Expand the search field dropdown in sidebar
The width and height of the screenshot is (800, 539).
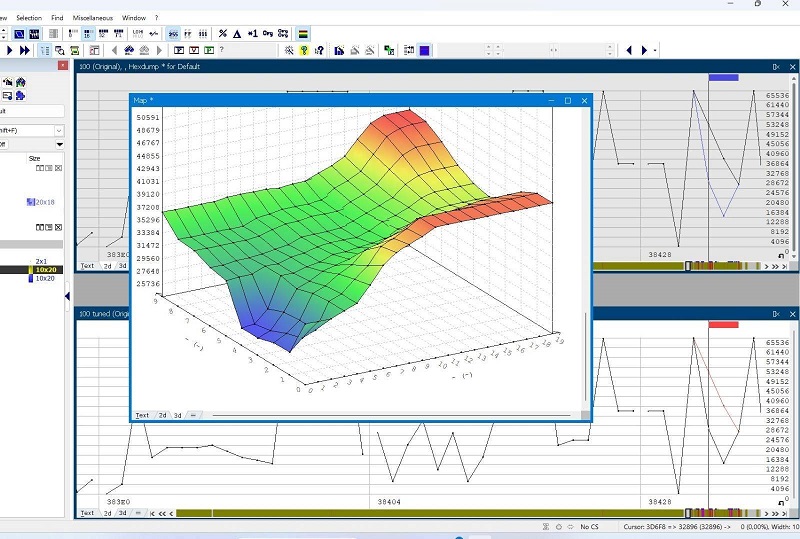pos(59,130)
